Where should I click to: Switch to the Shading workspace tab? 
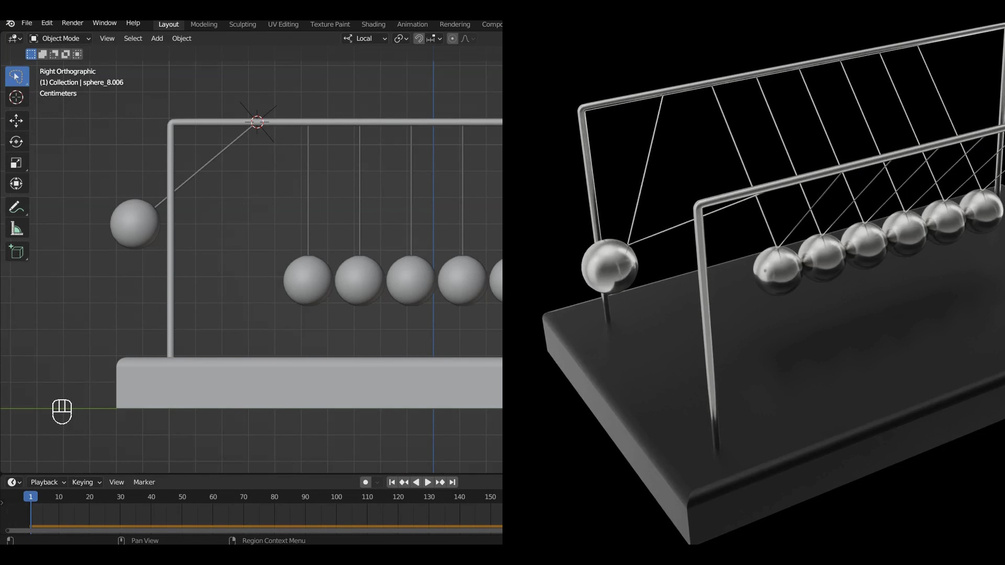(x=373, y=24)
